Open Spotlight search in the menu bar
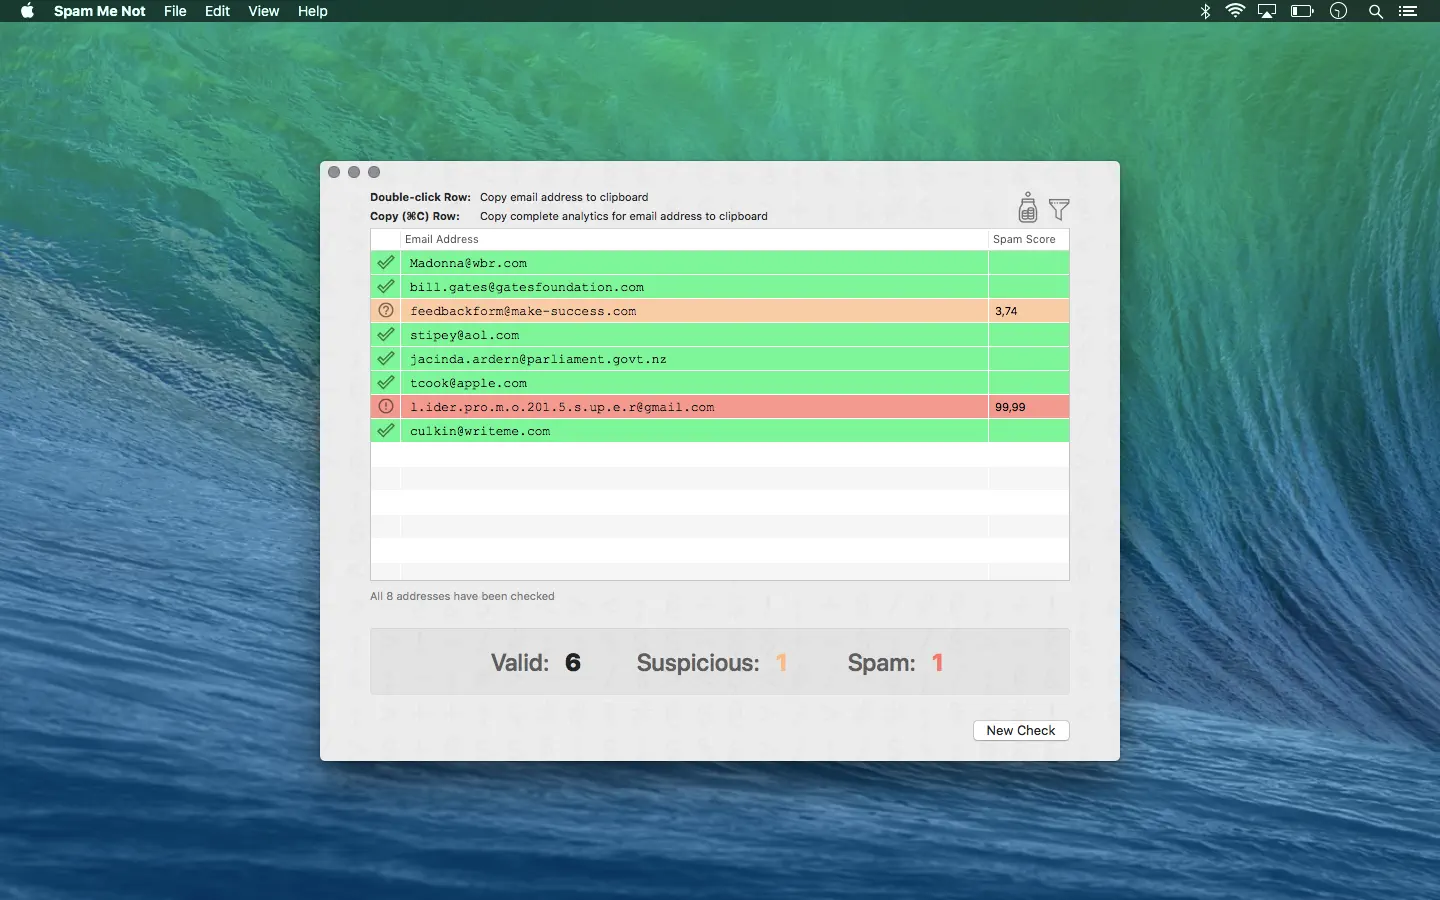The width and height of the screenshot is (1440, 900). pyautogui.click(x=1376, y=11)
